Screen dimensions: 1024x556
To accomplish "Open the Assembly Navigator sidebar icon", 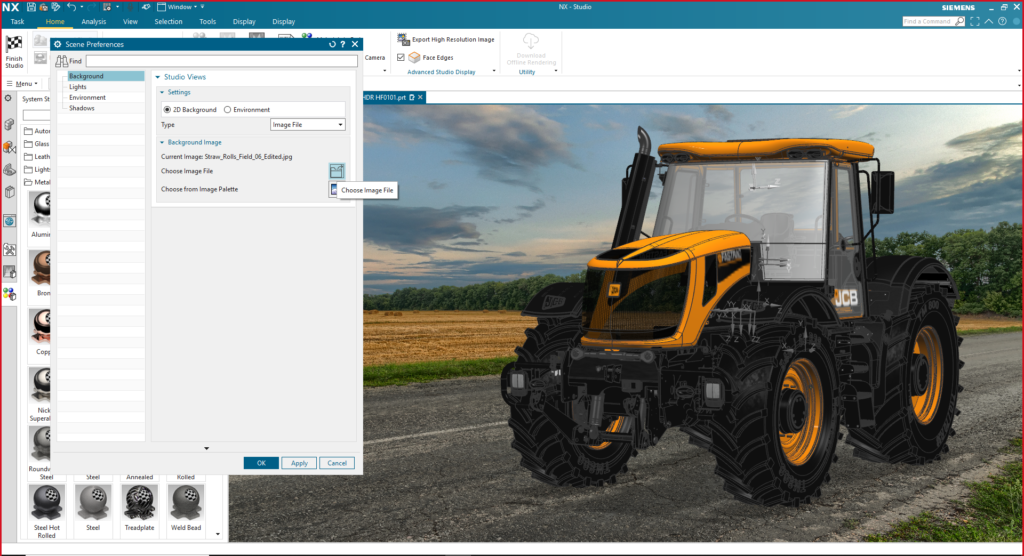I will pyautogui.click(x=9, y=124).
